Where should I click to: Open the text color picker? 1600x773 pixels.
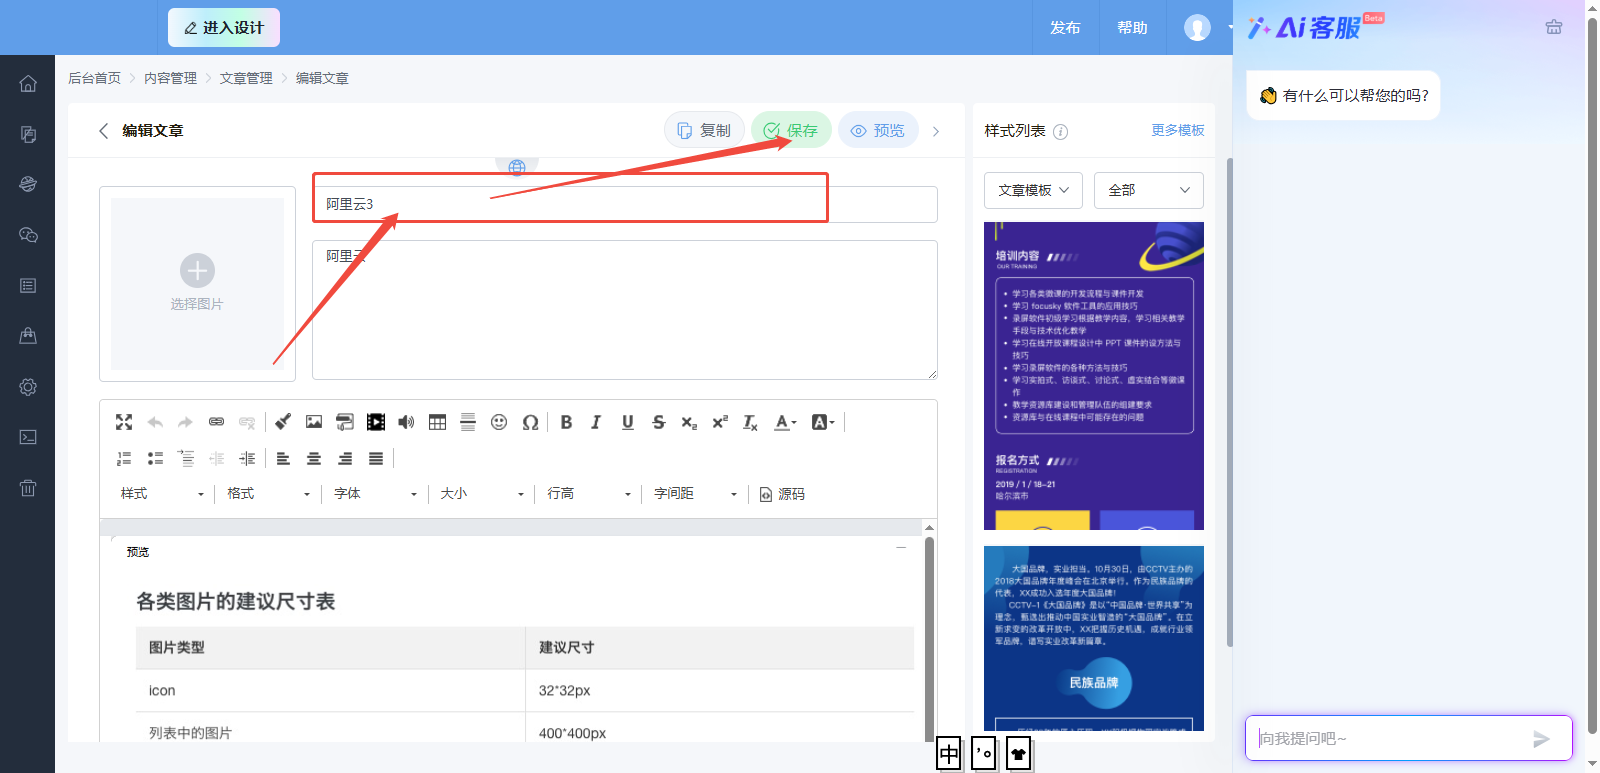785,422
